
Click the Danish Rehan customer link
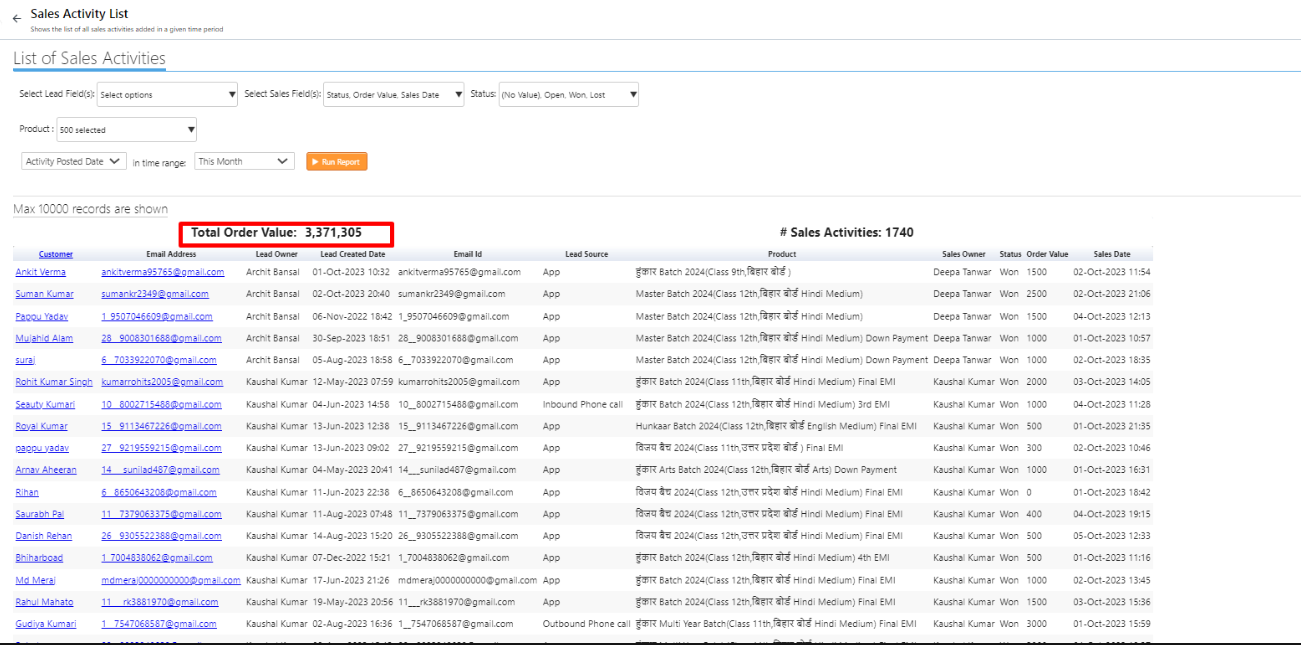[44, 536]
